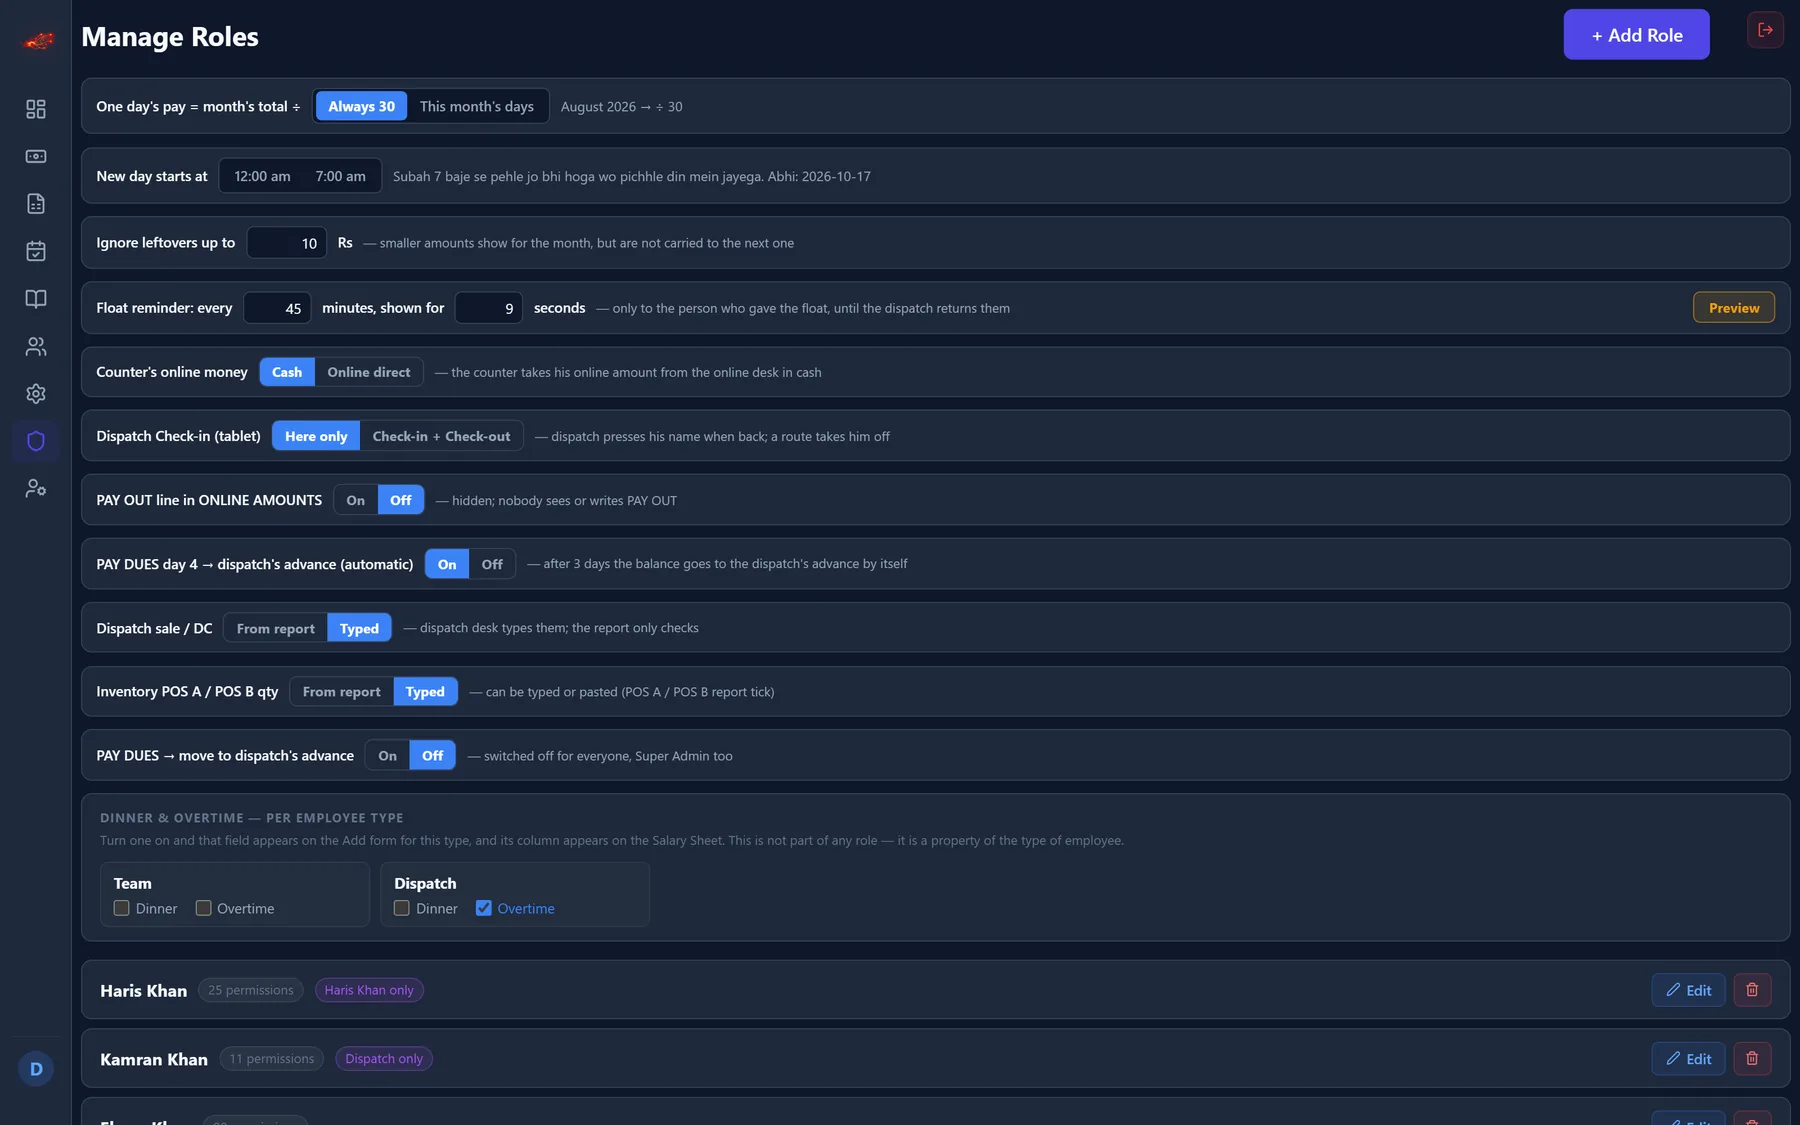Open the cash/banknote icon in sidebar
1800x1125 pixels.
pos(36,156)
